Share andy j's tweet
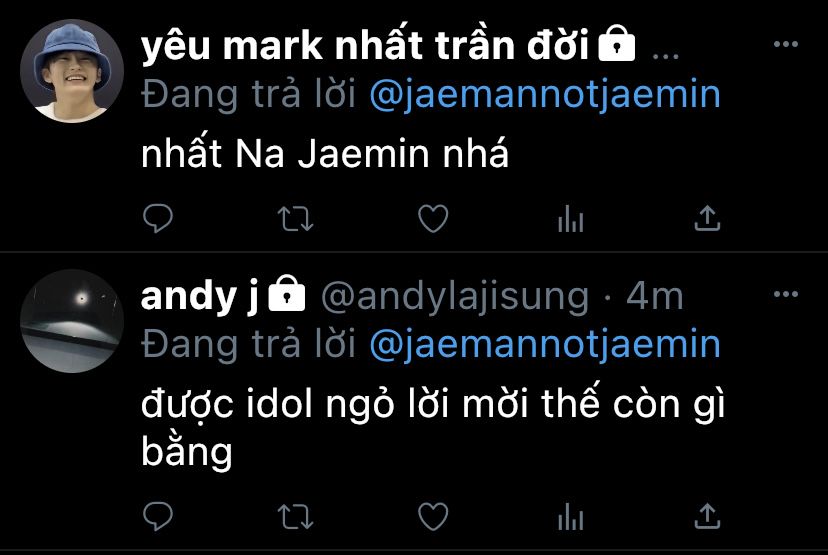 click(707, 516)
